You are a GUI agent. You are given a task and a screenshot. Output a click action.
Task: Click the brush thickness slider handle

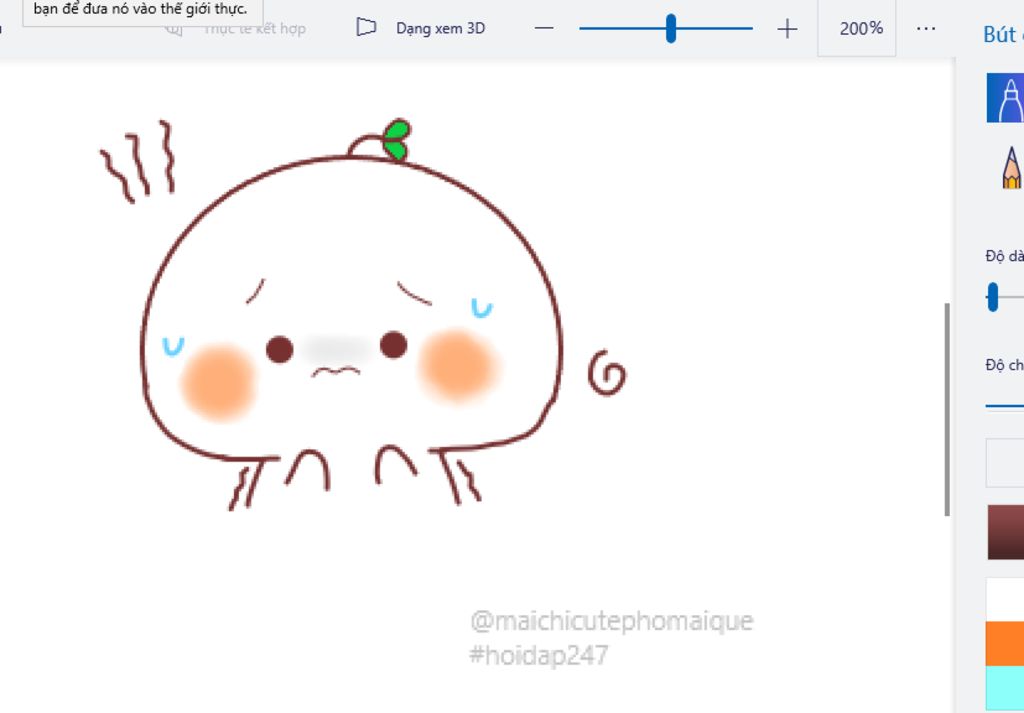(993, 297)
